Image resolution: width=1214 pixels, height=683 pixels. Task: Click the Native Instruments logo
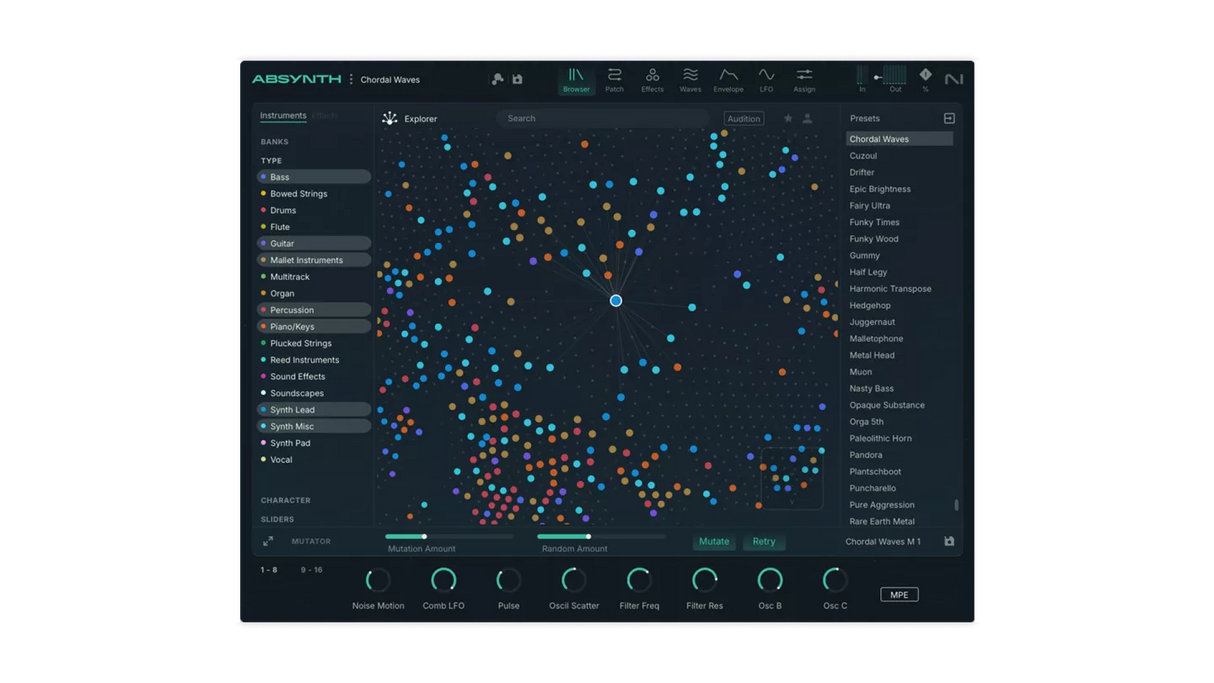[953, 79]
